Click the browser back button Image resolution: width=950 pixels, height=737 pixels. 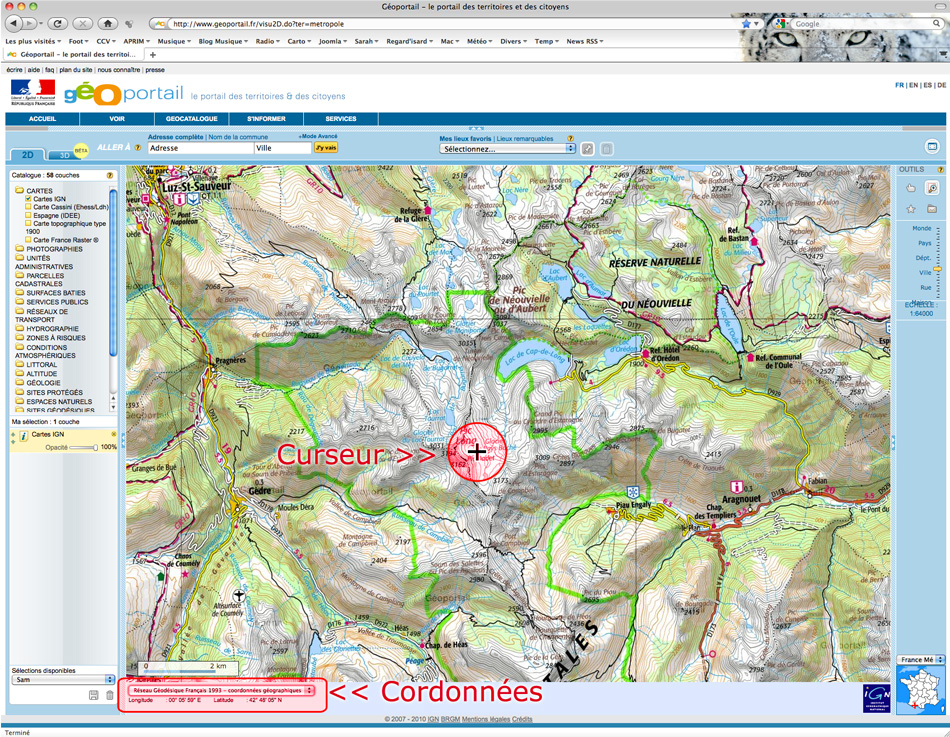pyautogui.click(x=15, y=24)
